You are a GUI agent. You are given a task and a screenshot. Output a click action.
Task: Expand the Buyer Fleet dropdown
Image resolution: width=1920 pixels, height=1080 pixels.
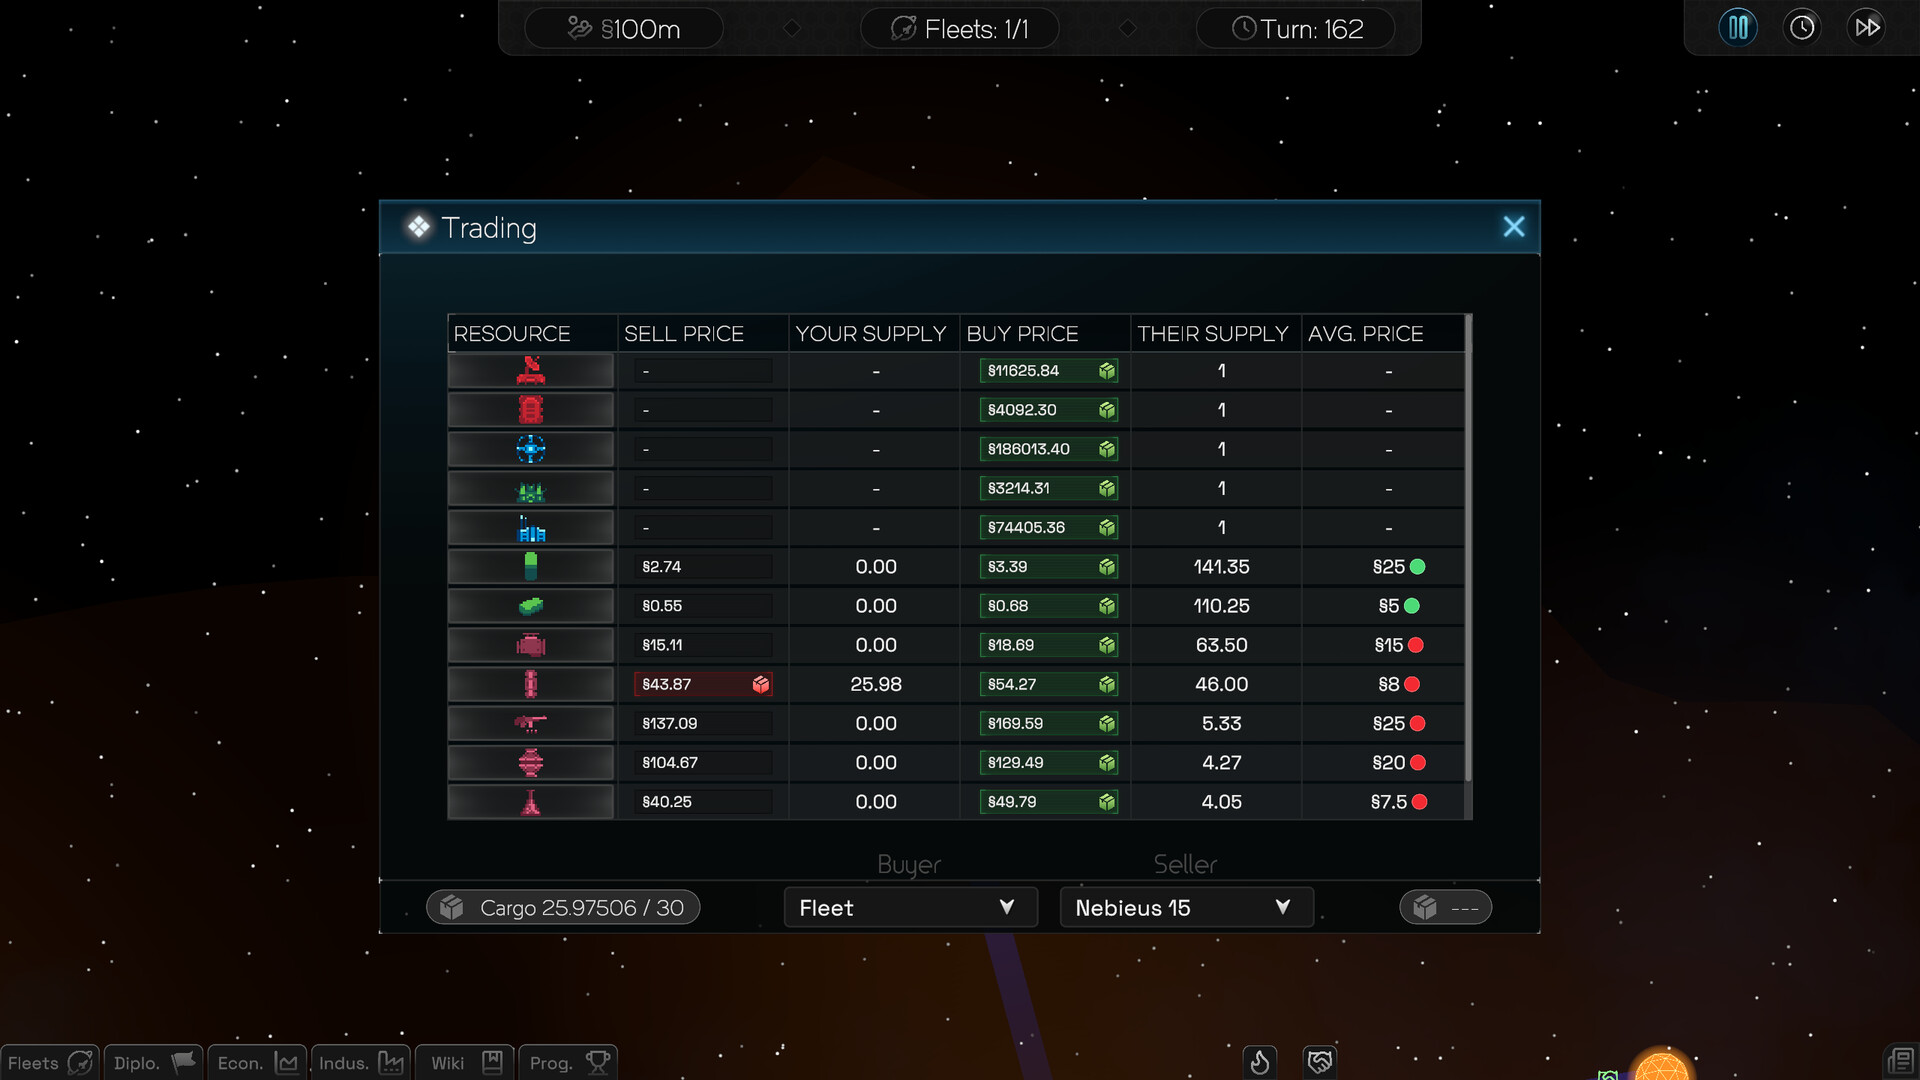(909, 908)
